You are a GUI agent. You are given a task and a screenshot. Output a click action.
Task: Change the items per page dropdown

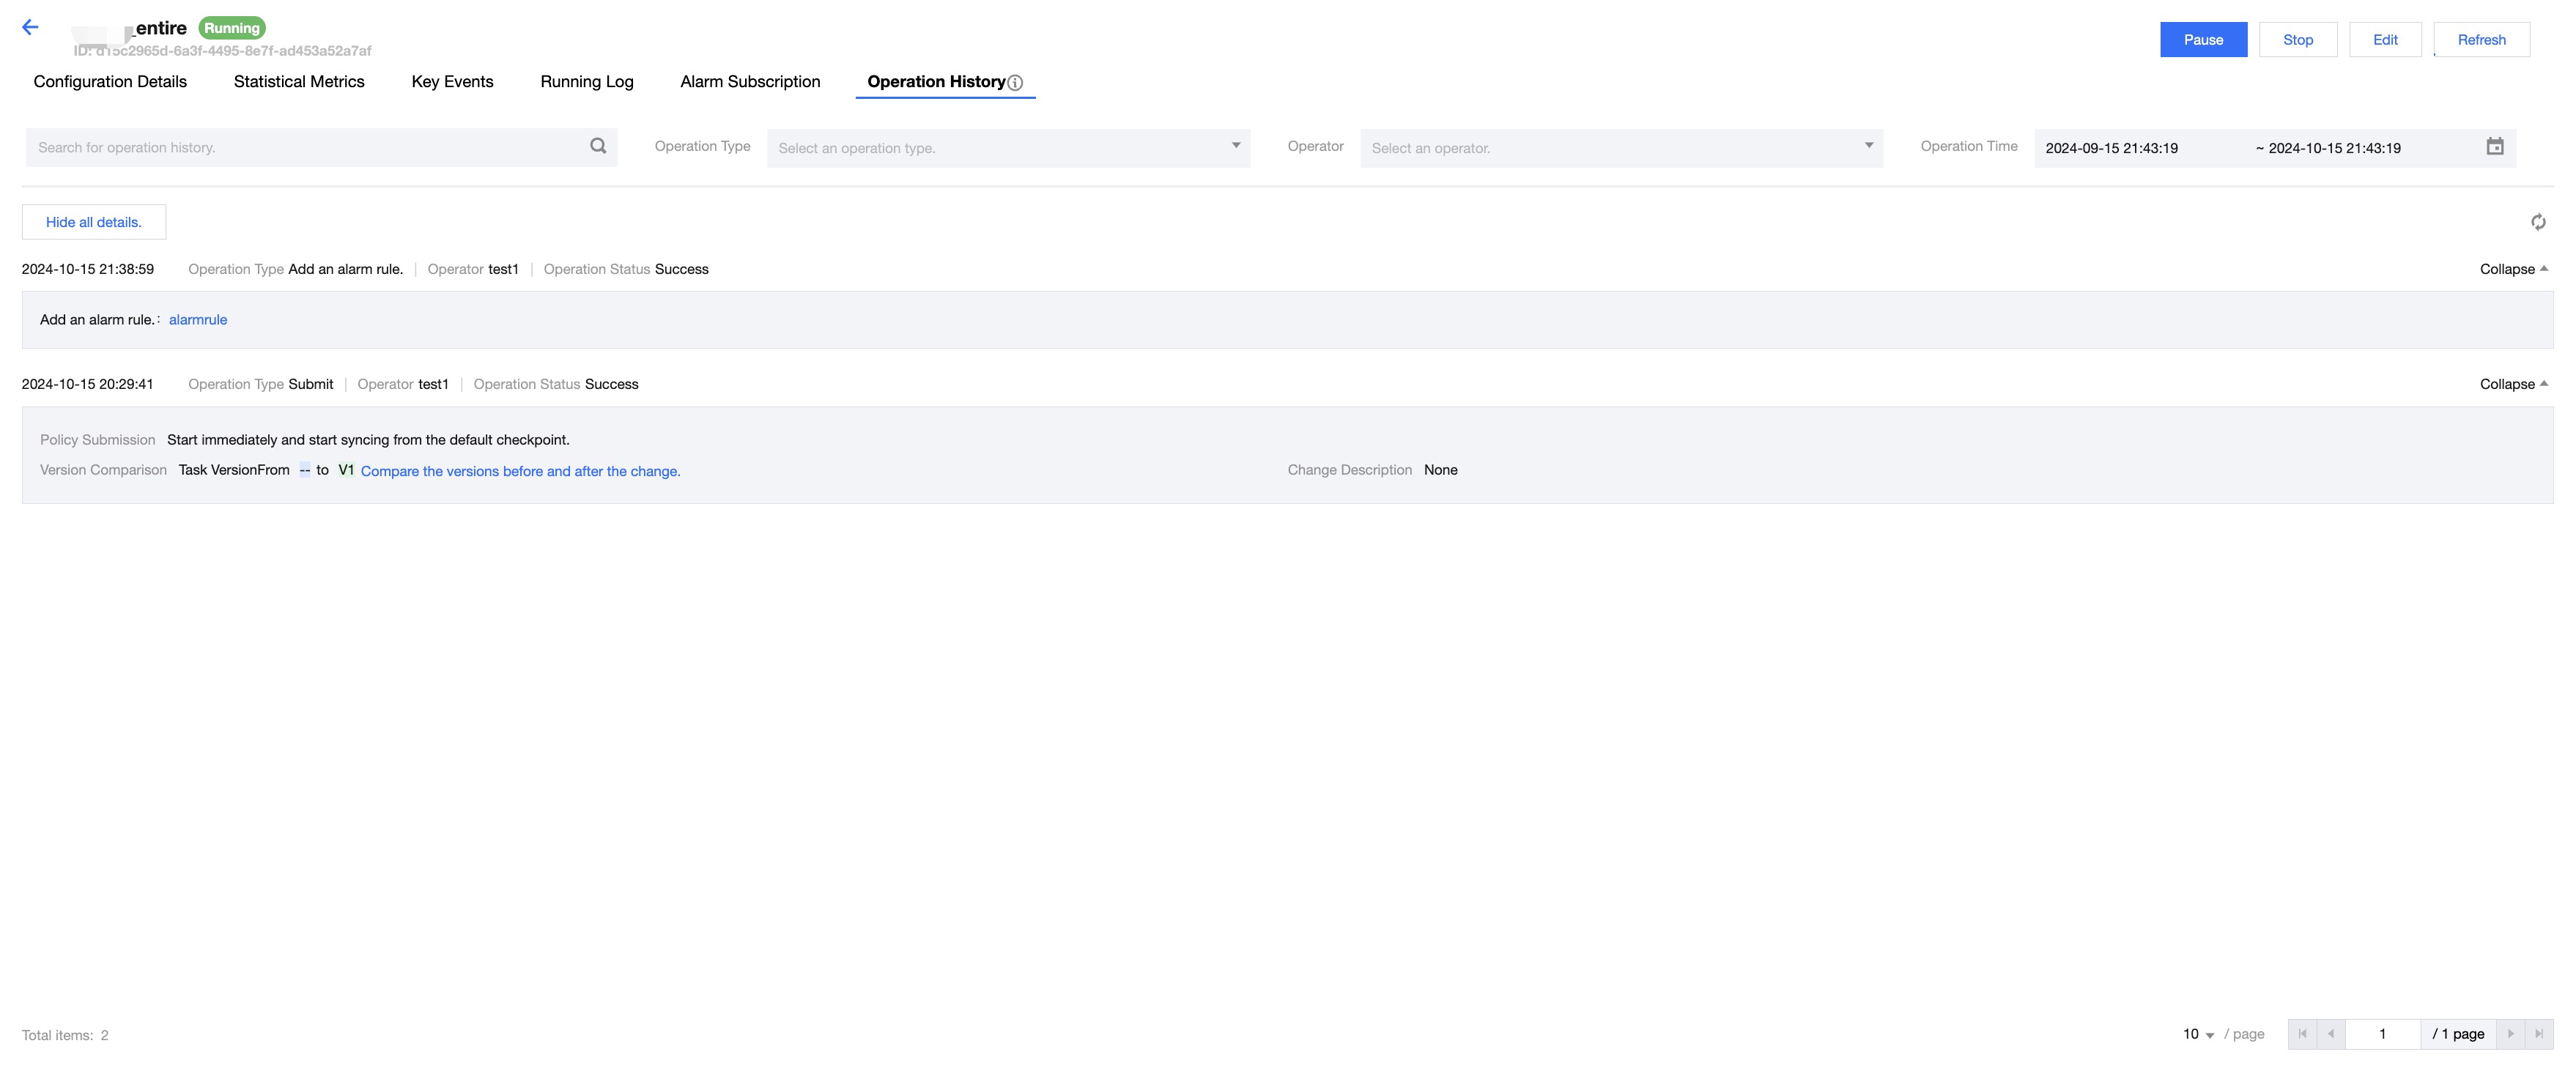point(2198,1034)
